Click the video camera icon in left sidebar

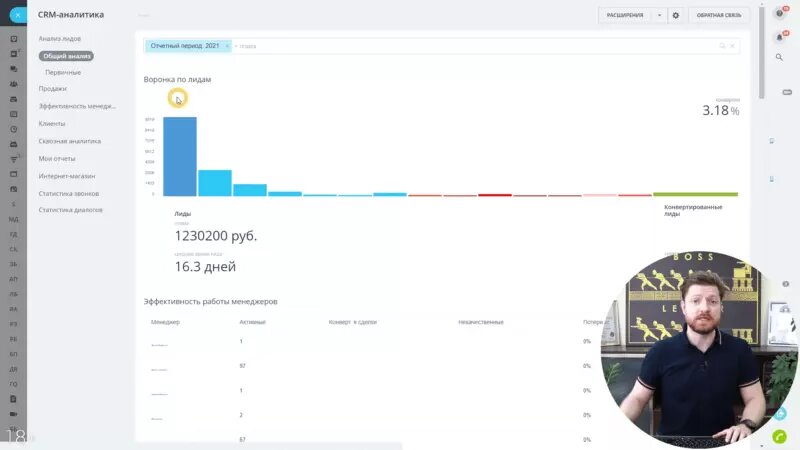coord(14,414)
